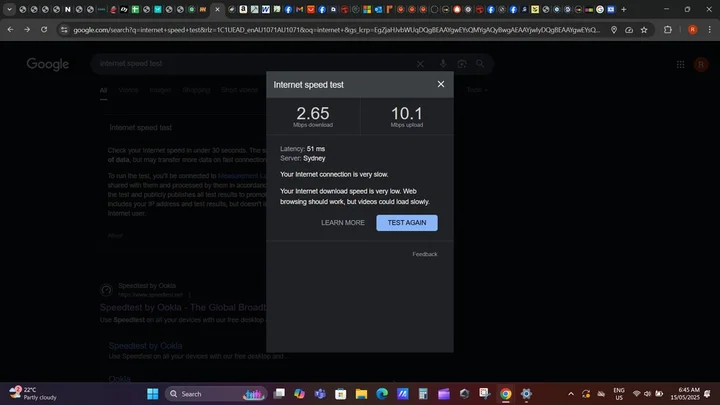Open the weather widget showing 22°C
Screen dimensions: 720x405
(x=33, y=394)
